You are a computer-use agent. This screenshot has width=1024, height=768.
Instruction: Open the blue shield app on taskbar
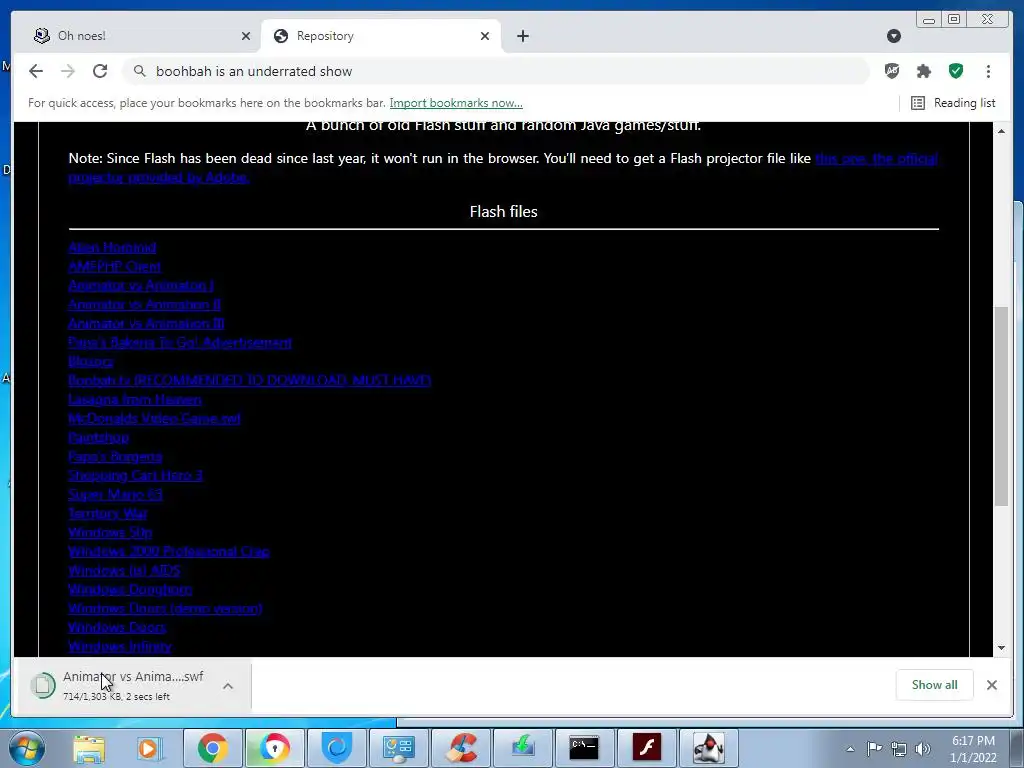click(x=336, y=748)
